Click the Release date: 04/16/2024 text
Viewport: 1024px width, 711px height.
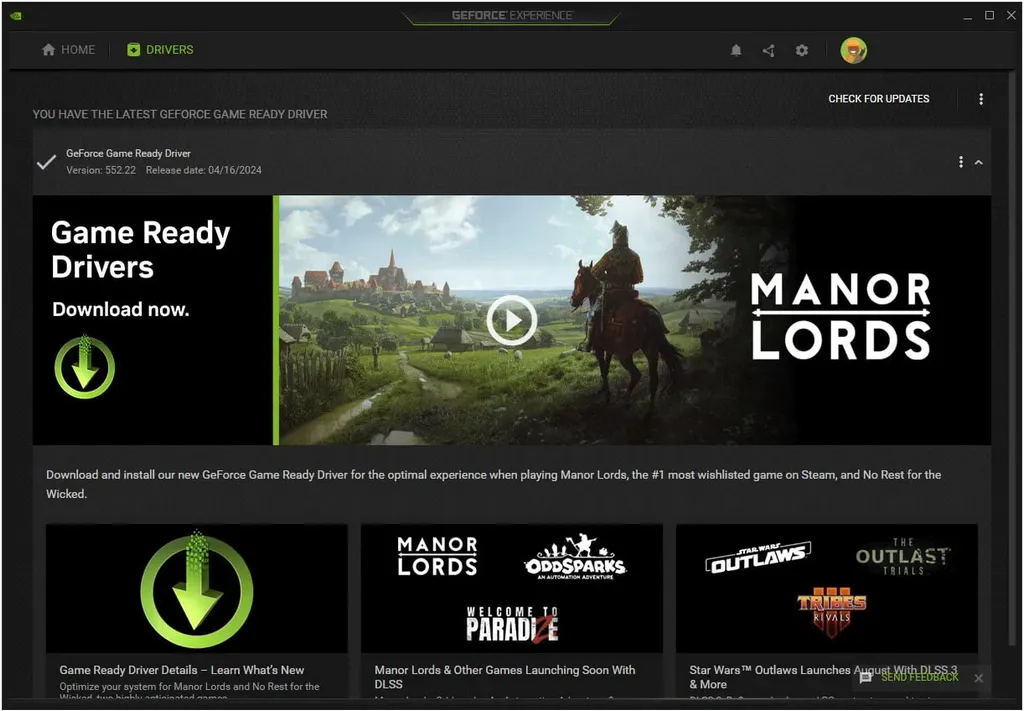[204, 170]
